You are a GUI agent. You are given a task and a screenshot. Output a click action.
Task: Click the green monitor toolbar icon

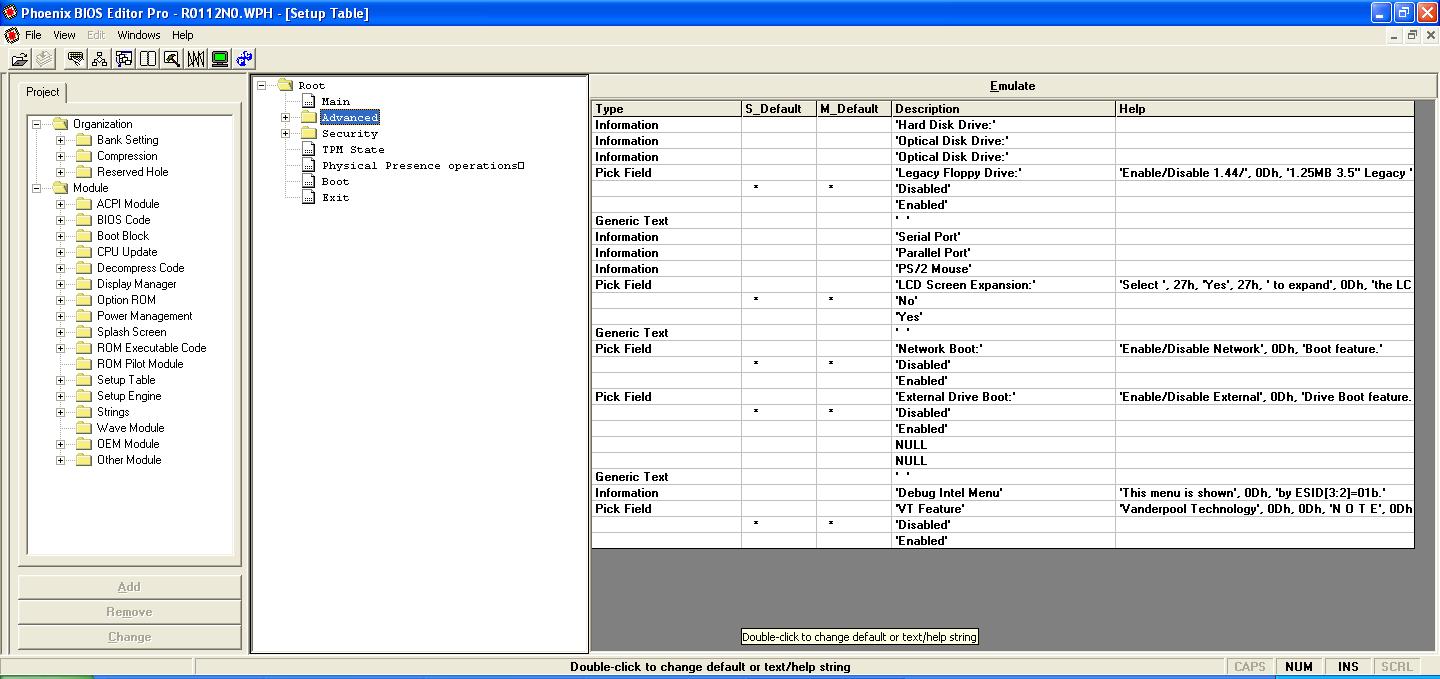[220, 59]
